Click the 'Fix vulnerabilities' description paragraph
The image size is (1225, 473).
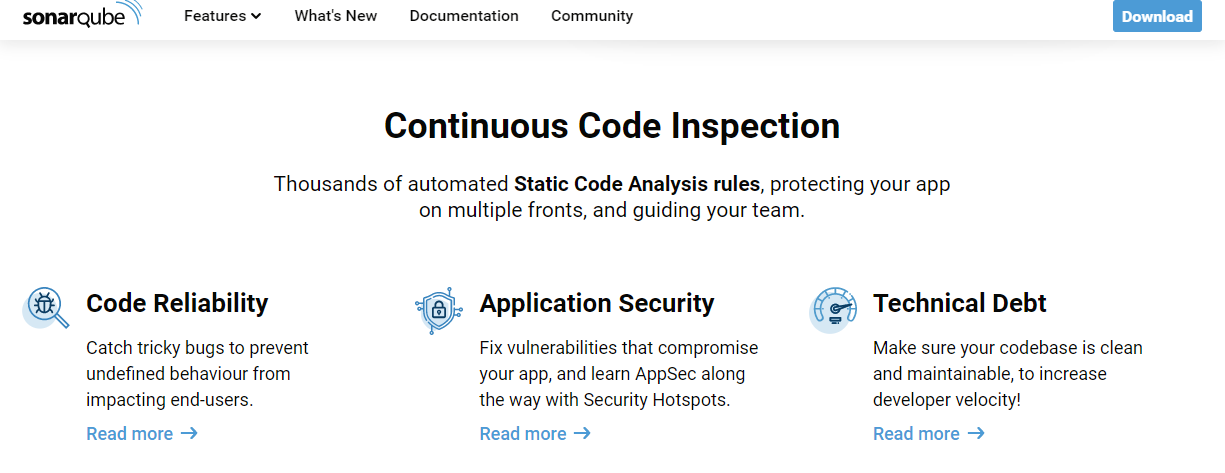[x=619, y=374]
